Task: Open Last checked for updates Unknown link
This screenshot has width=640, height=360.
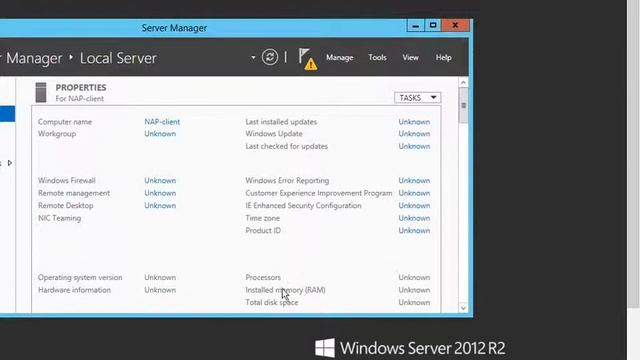Action: point(414,146)
